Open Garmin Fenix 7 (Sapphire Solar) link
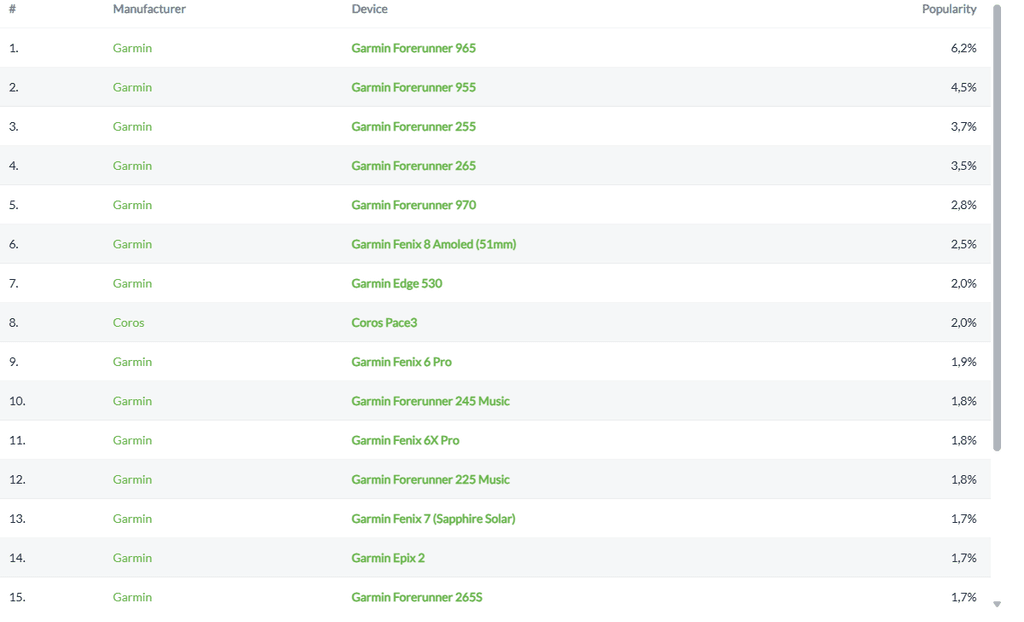This screenshot has height=622, width=1024. click(433, 518)
